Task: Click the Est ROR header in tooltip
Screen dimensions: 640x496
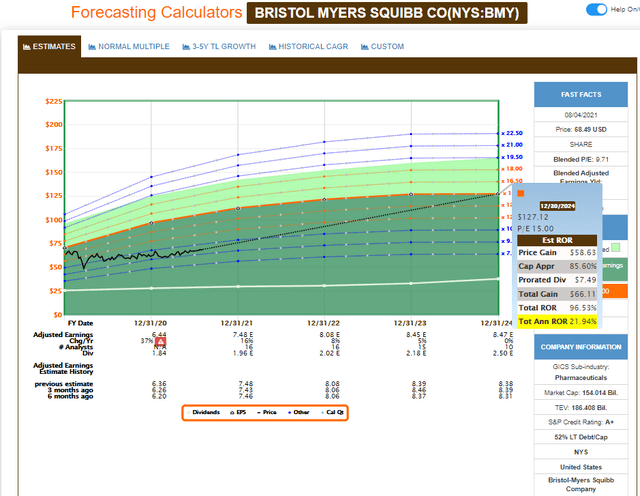Action: [x=557, y=240]
